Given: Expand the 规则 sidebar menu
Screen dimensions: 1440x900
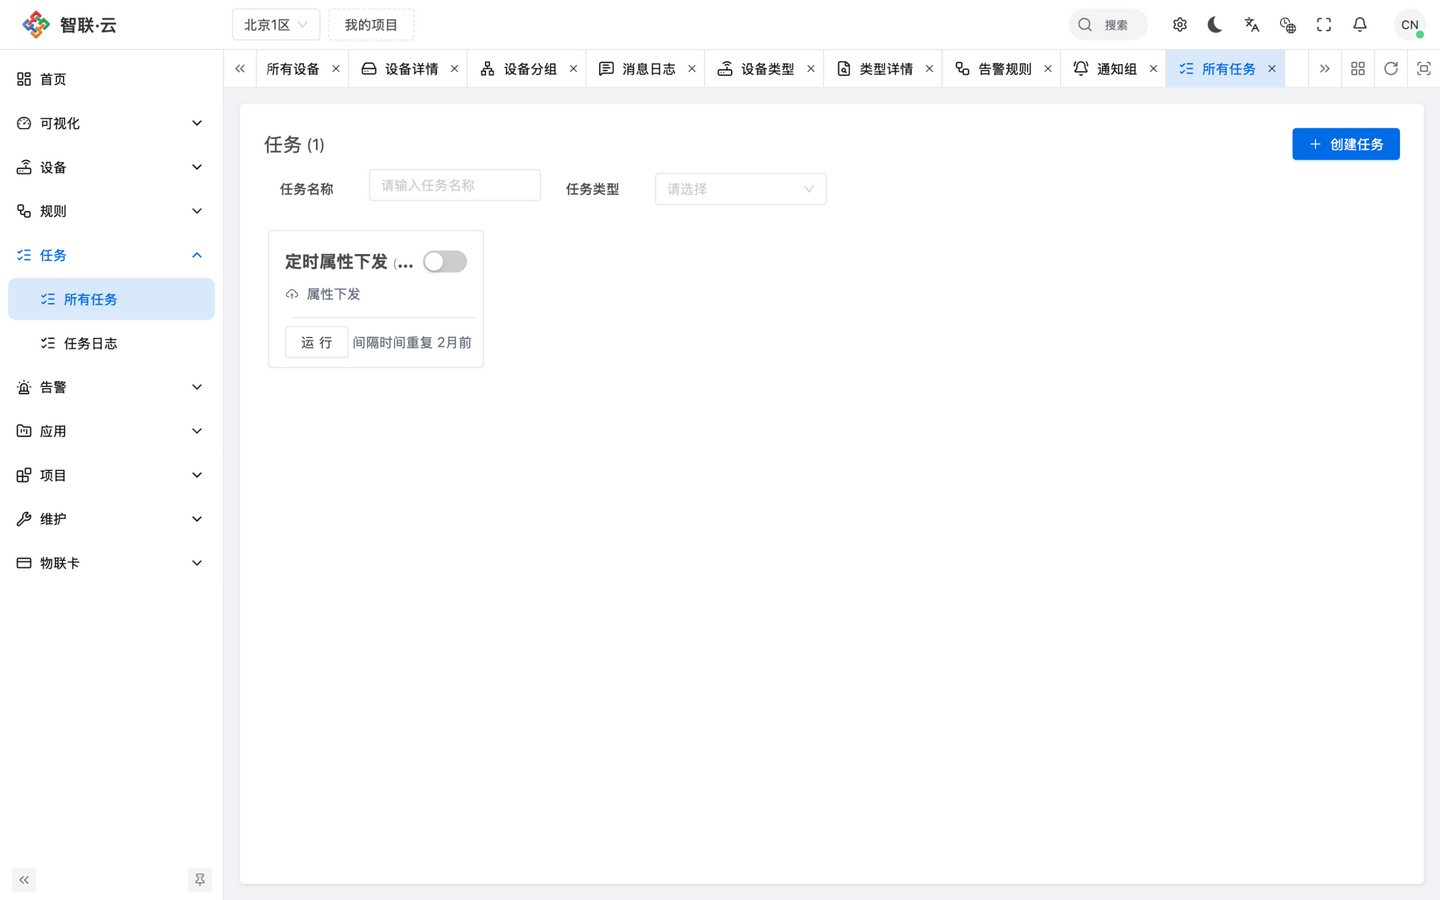Looking at the screenshot, I should [x=111, y=211].
